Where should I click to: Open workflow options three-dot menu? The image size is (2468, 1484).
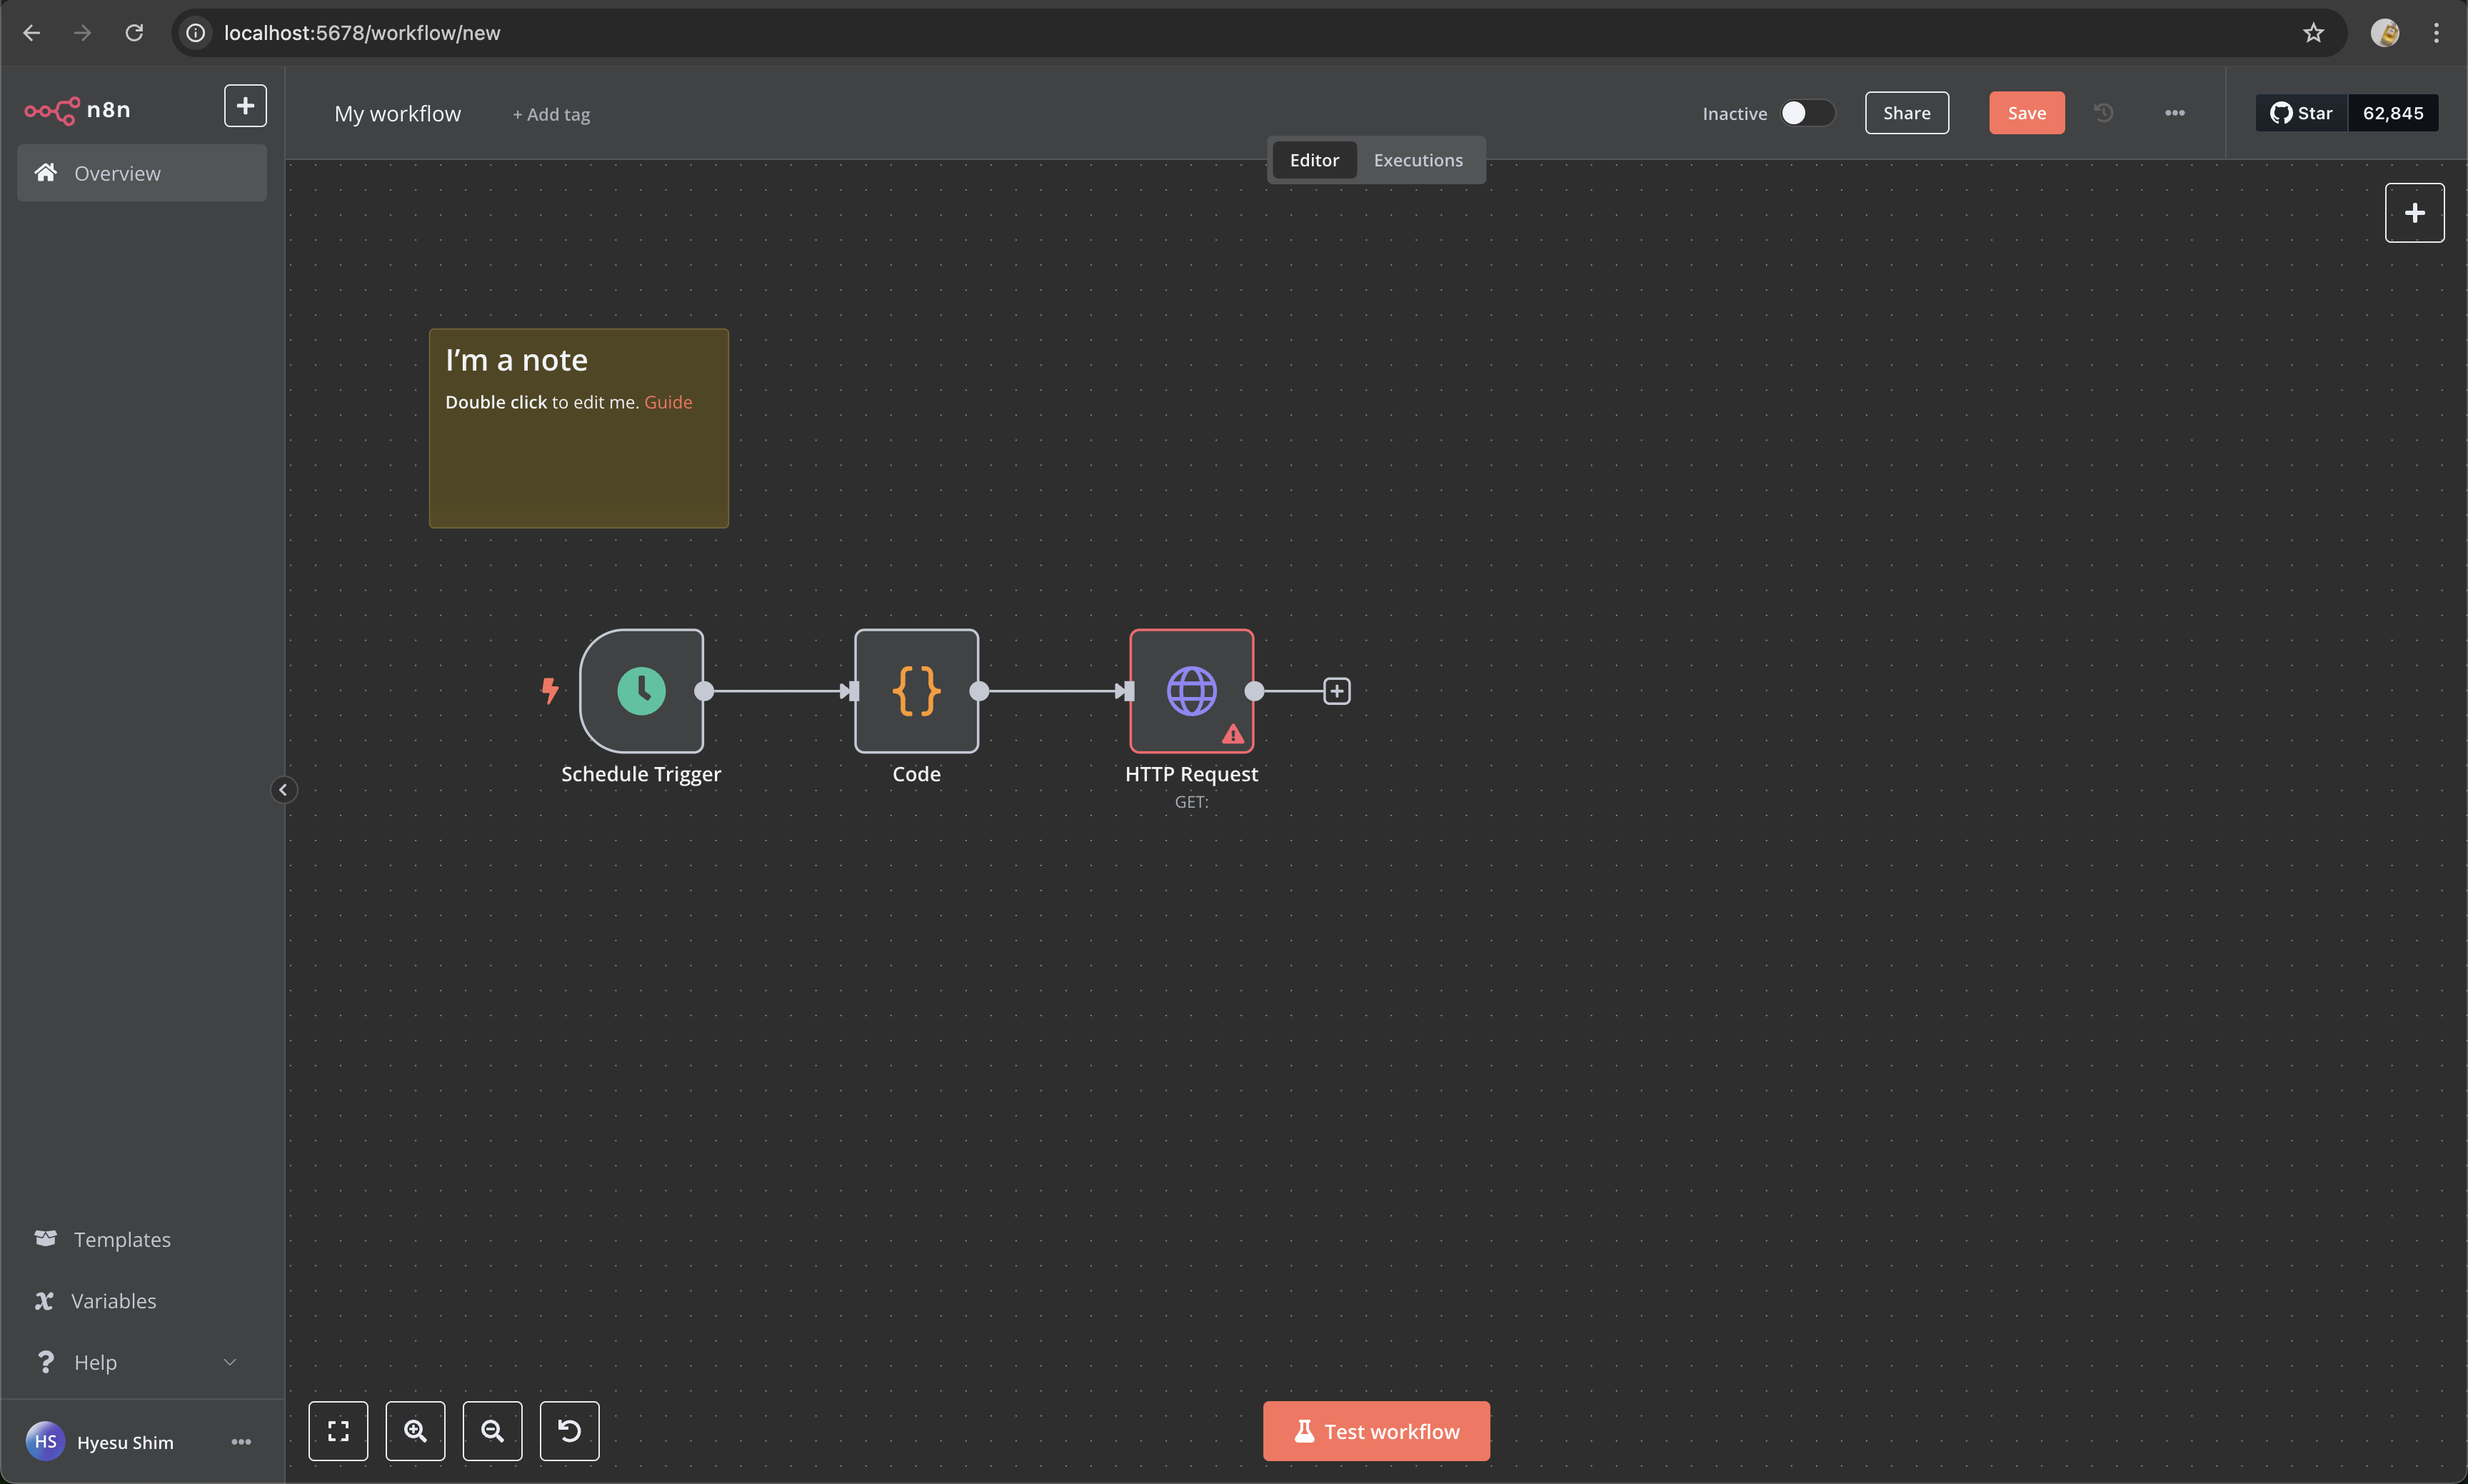click(2174, 113)
